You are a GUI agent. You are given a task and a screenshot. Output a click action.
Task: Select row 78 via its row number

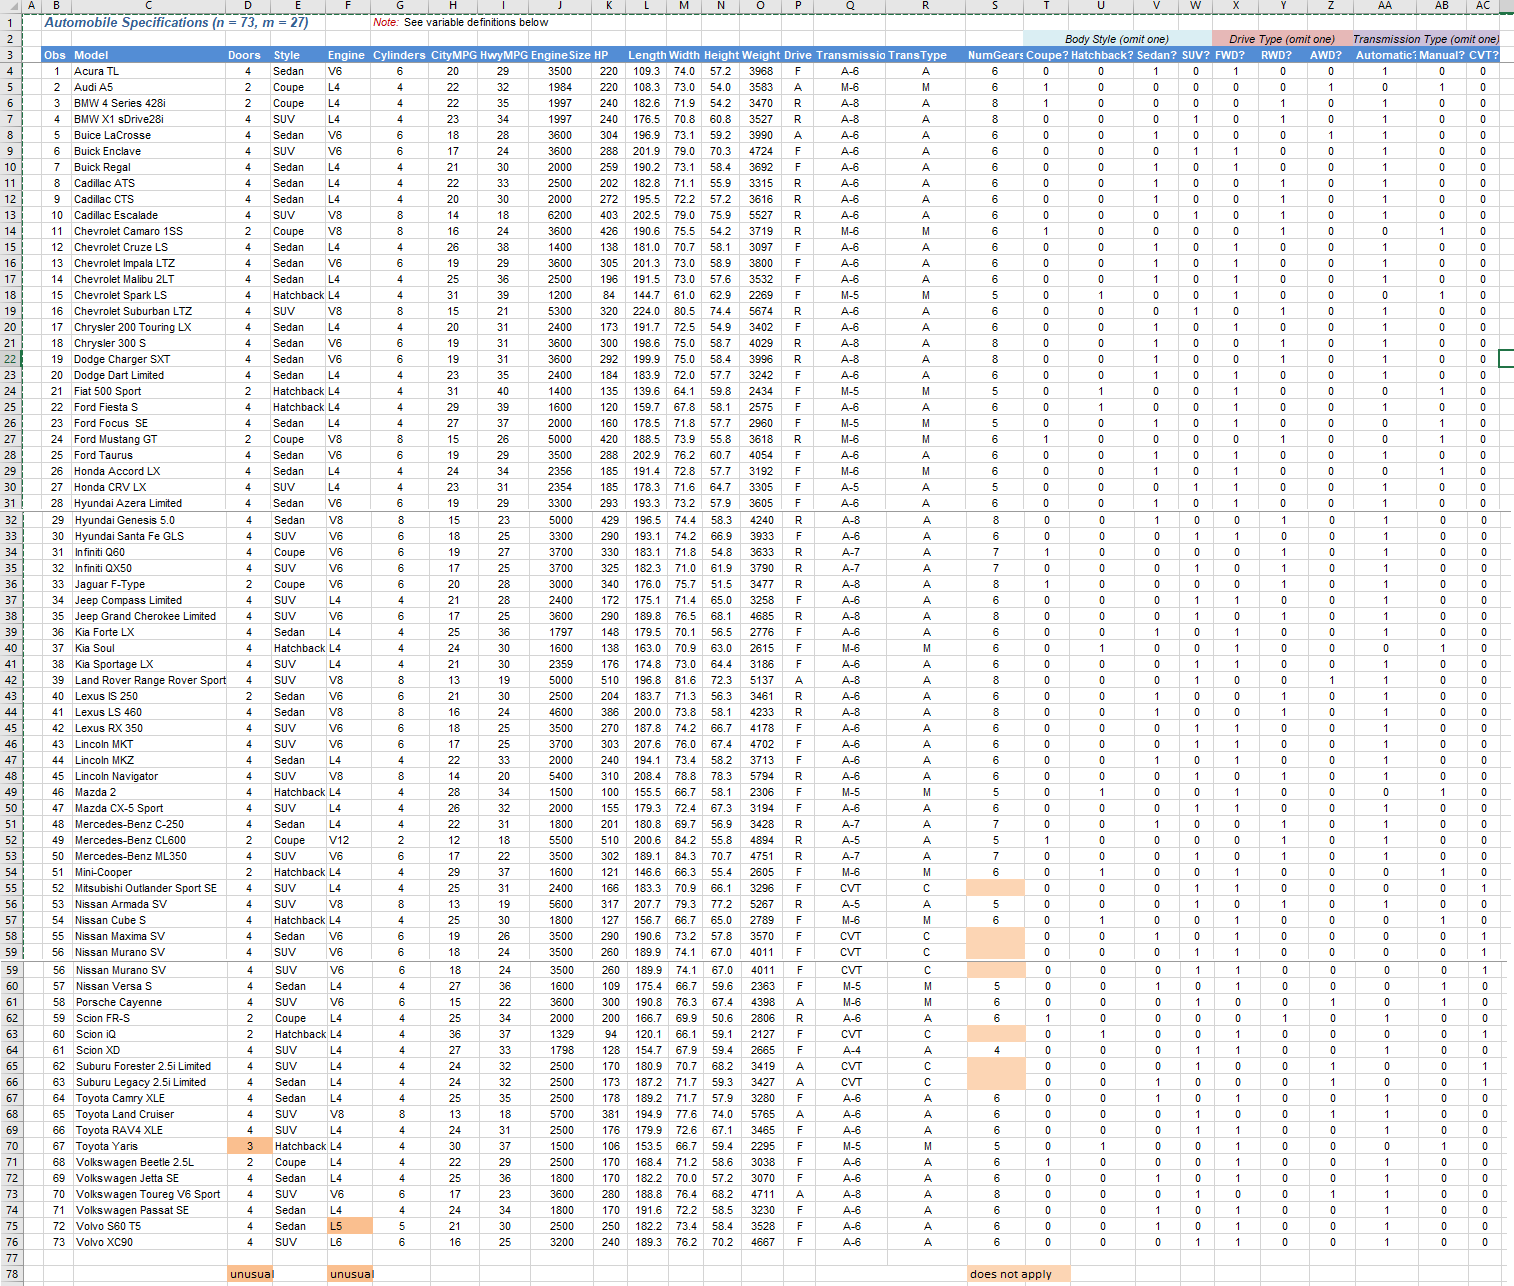point(10,1274)
